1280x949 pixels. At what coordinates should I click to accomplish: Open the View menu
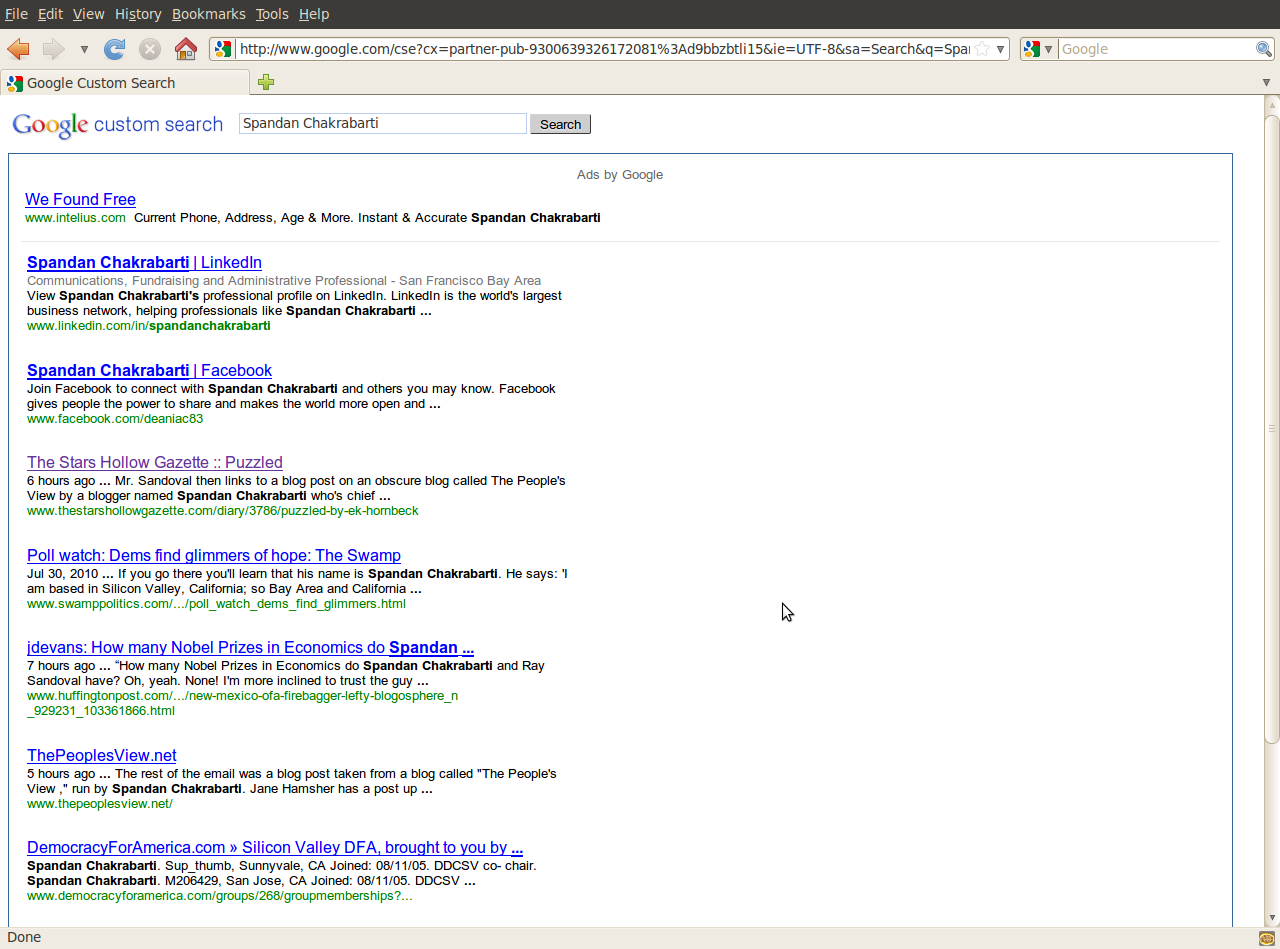tap(89, 14)
